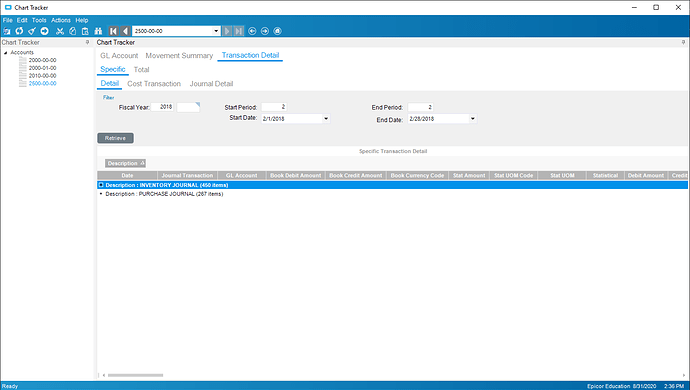Click the Stat UOM Code column header

[514, 175]
